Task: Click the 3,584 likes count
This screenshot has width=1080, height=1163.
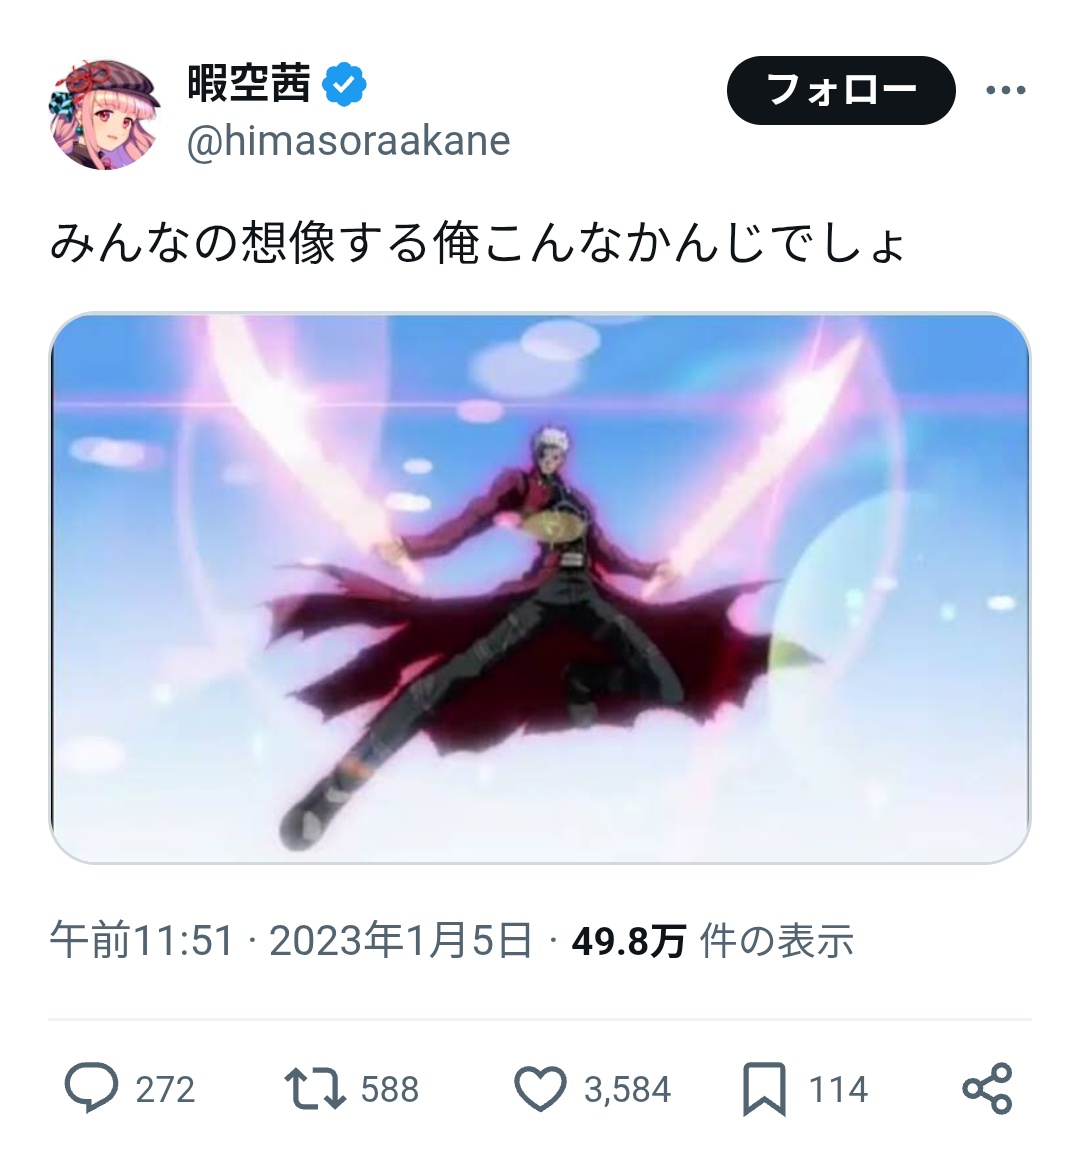Action: tap(628, 1090)
